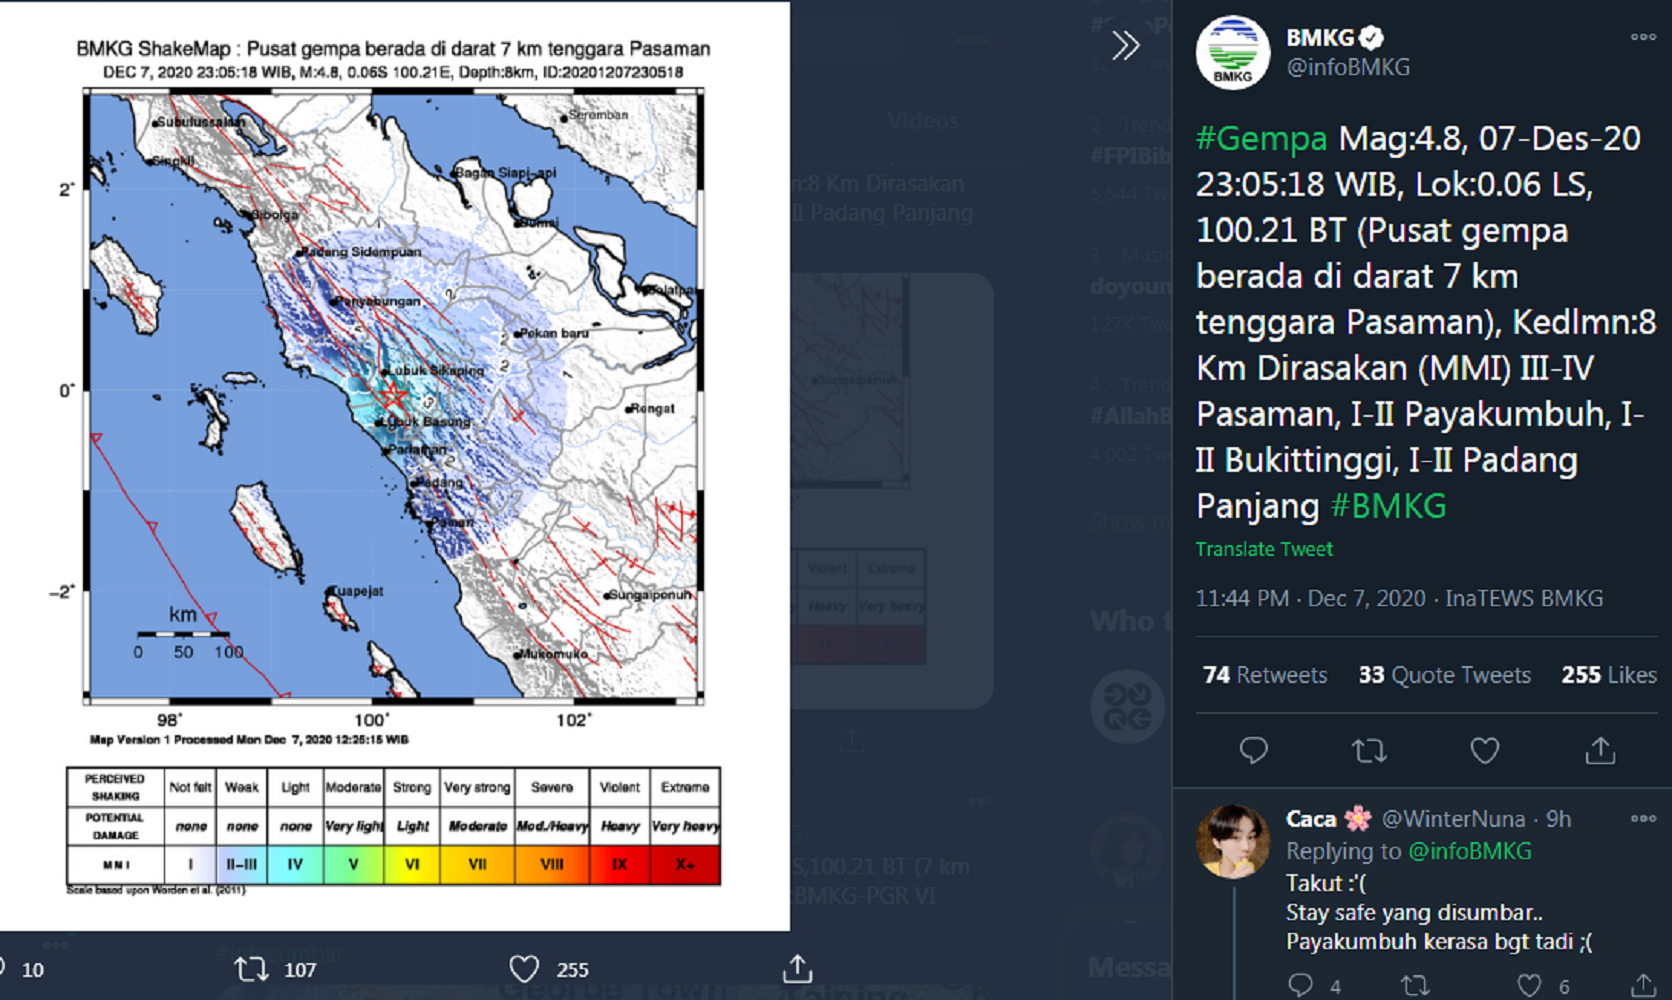Viewport: 1672px width, 1000px height.
Task: Open Caca's profile avatar
Action: click(1232, 841)
